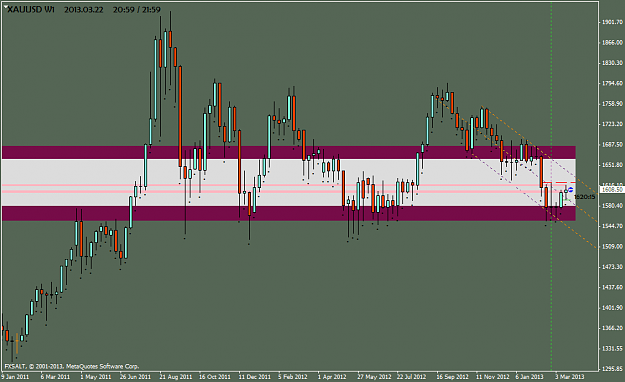Screen dimensions: 625x382
Task: Click the 1509.00 price axis label
Action: pos(612,246)
